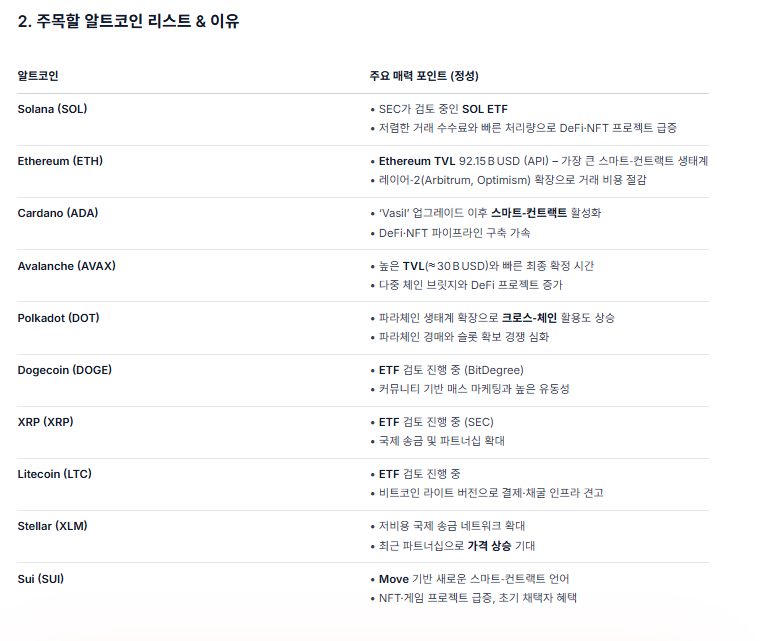Click the Sui (SUI) cell

click(41, 579)
